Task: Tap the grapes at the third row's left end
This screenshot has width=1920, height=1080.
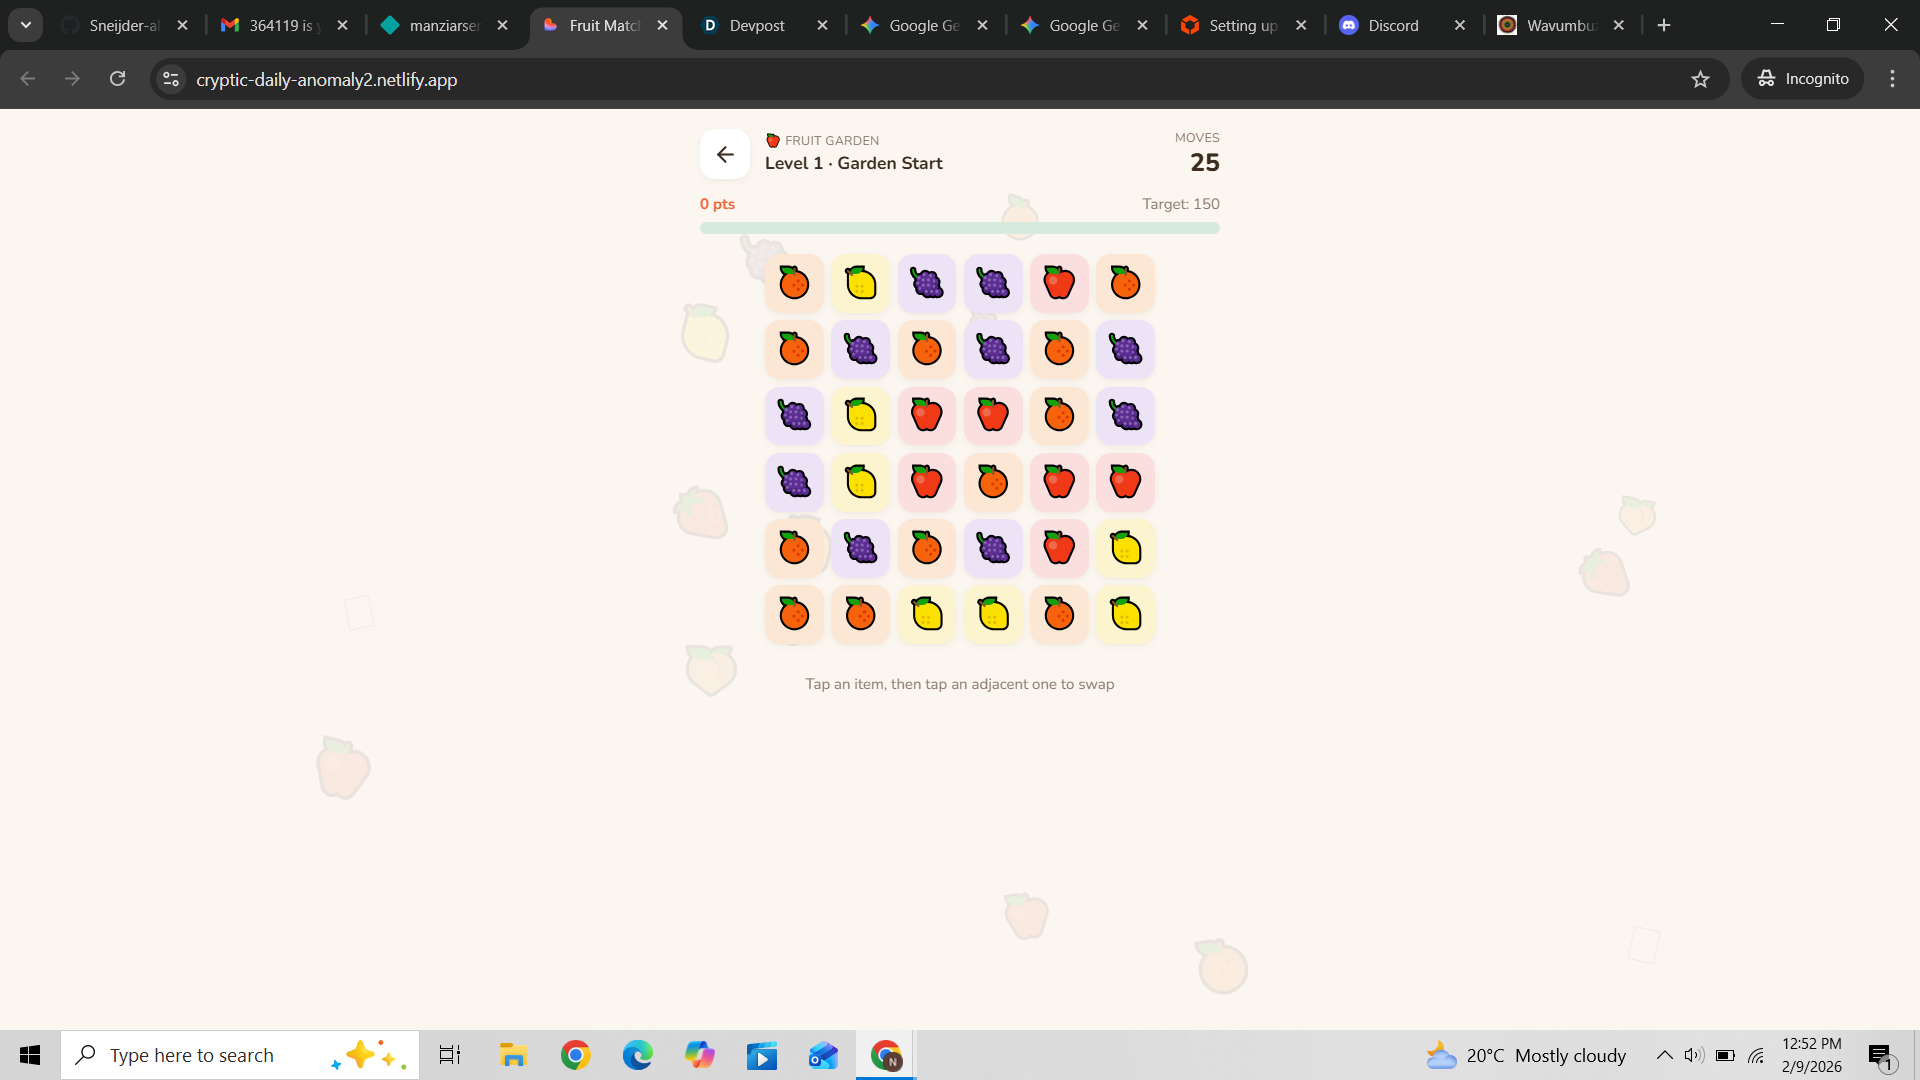Action: pyautogui.click(x=794, y=415)
